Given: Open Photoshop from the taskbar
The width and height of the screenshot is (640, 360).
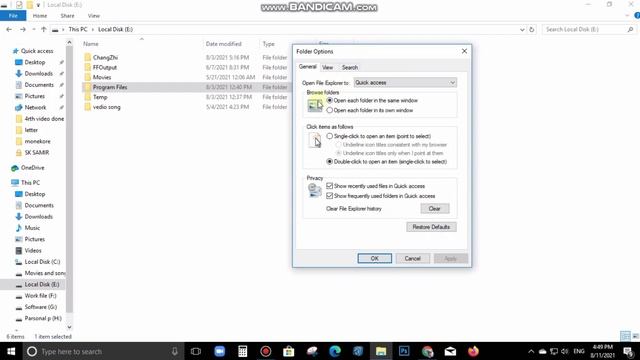Looking at the screenshot, I should (x=404, y=351).
